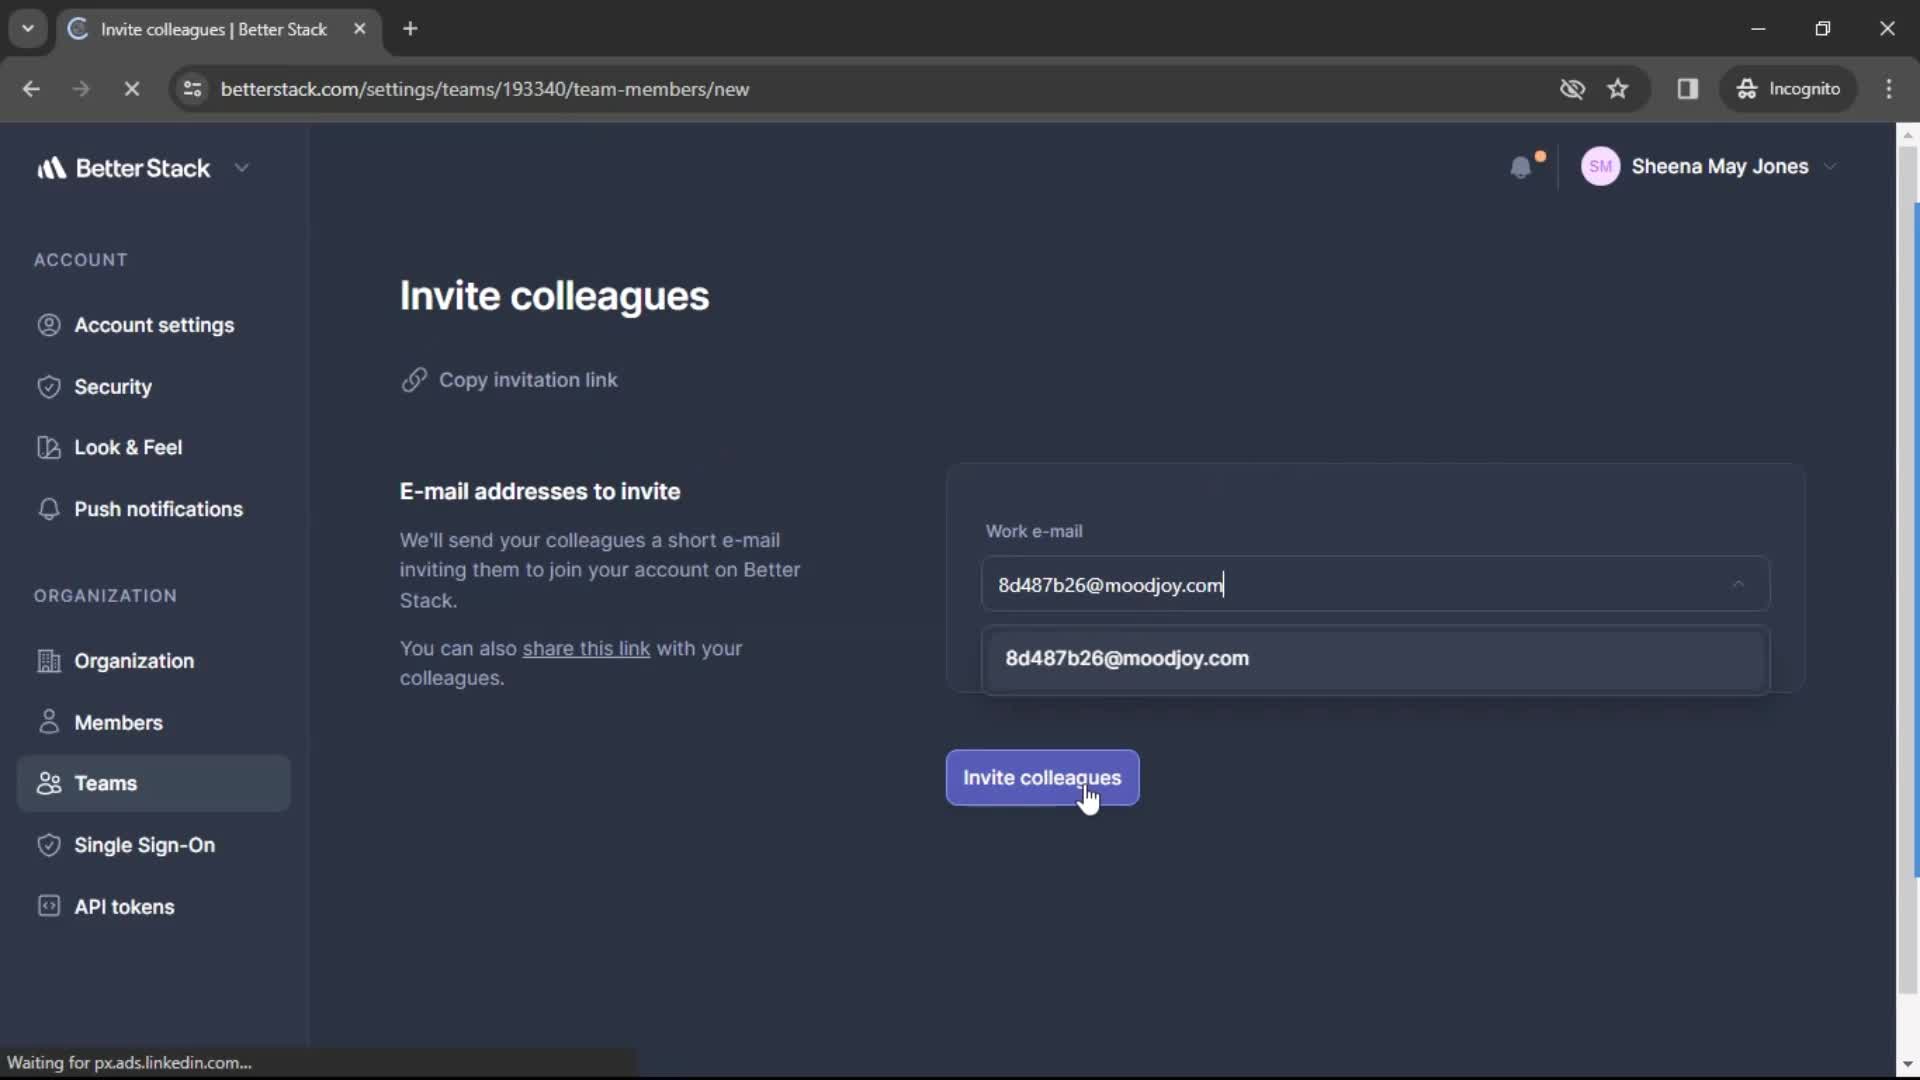
Task: Toggle the browser side panel
Action: pos(1688,89)
